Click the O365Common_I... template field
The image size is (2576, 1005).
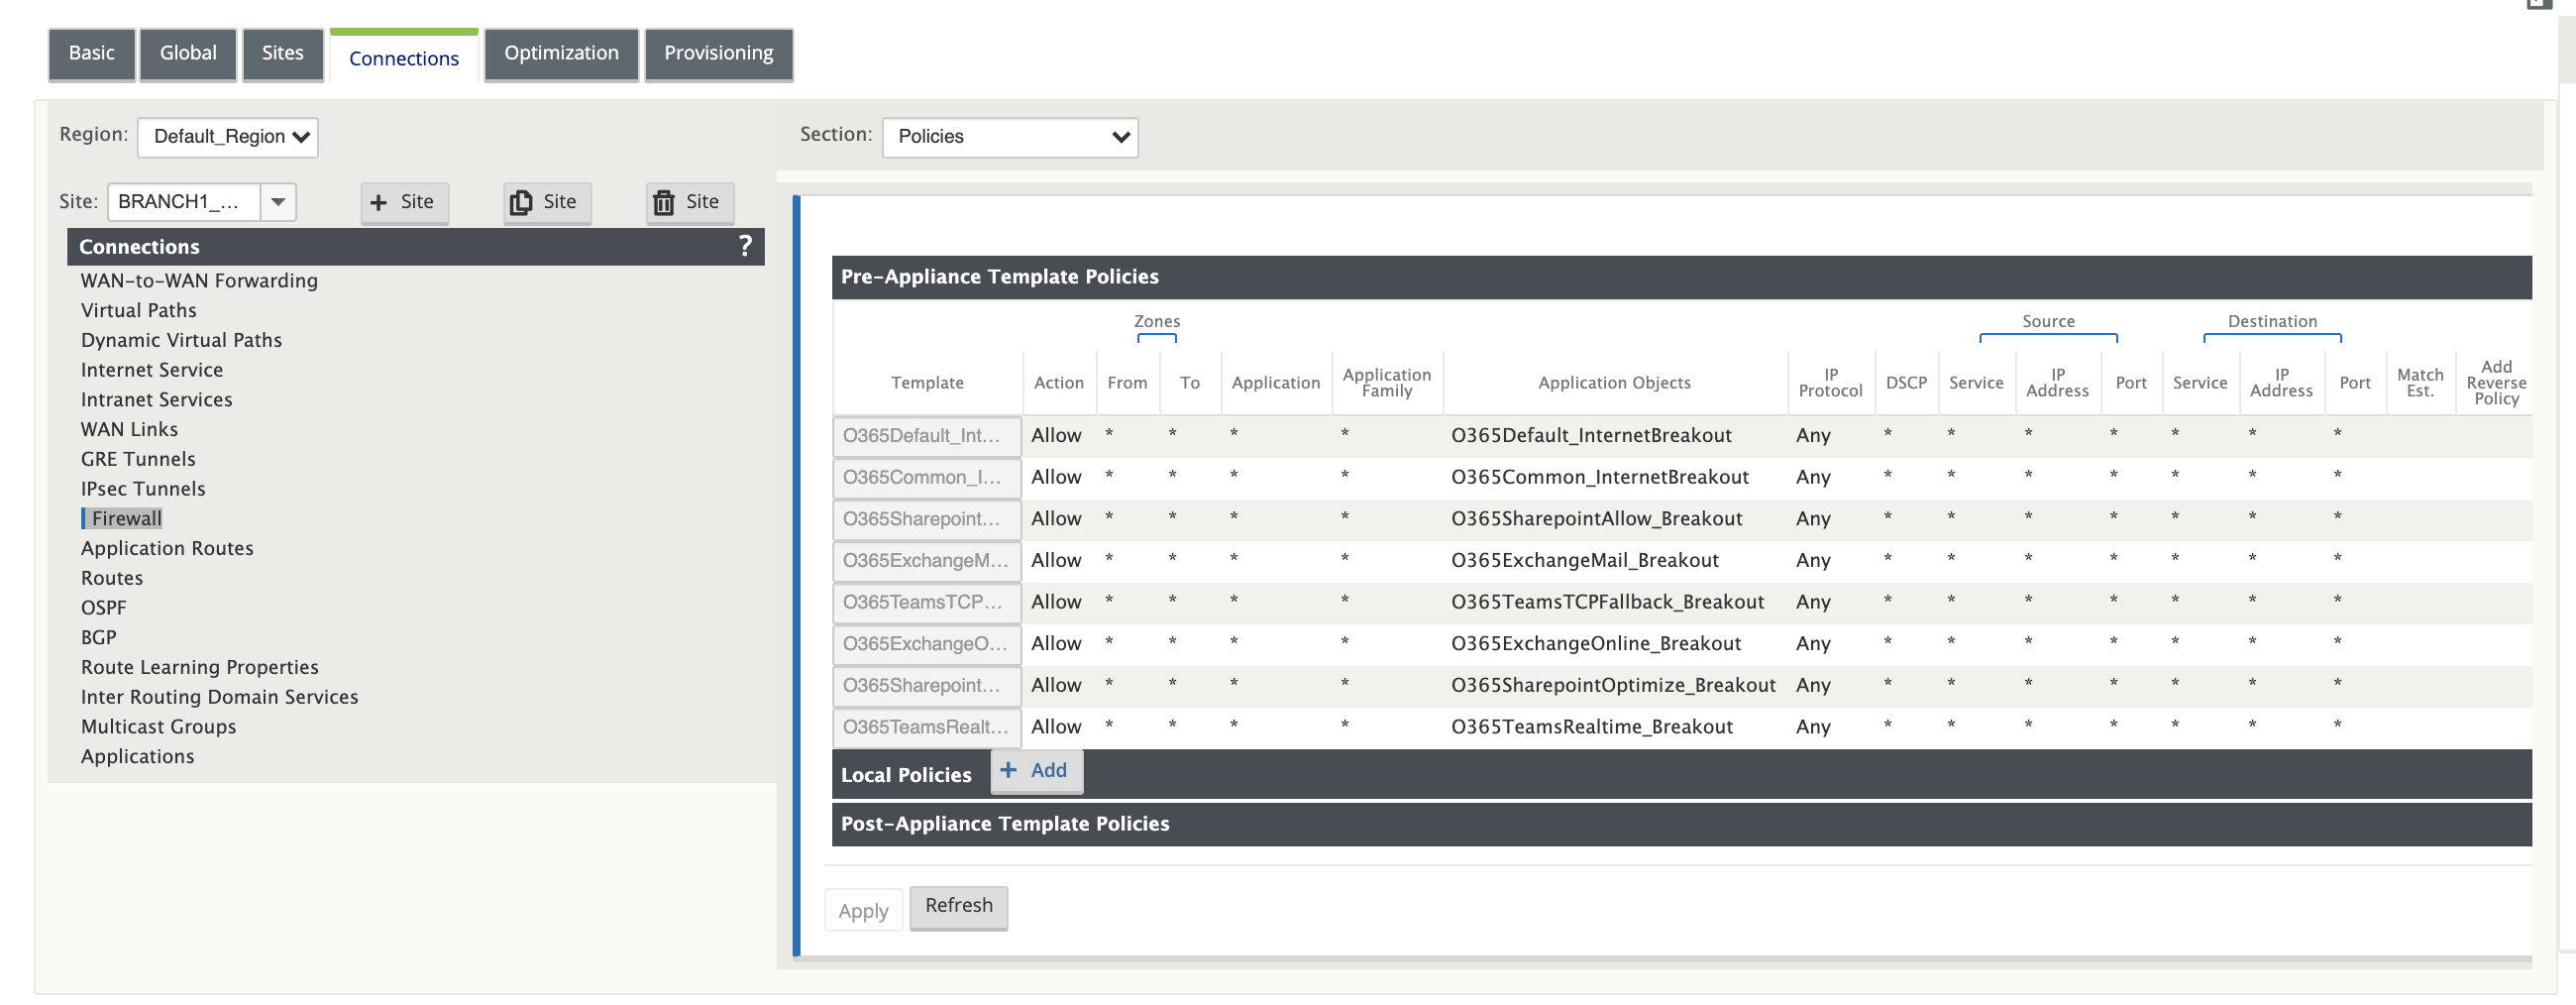click(926, 478)
